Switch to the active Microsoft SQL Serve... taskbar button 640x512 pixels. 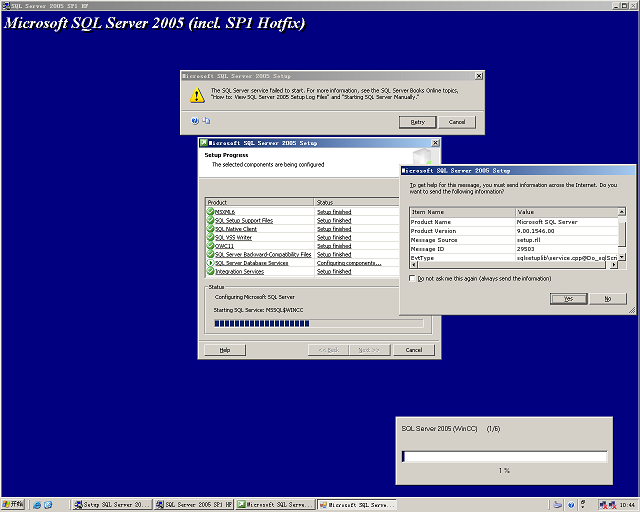[358, 505]
